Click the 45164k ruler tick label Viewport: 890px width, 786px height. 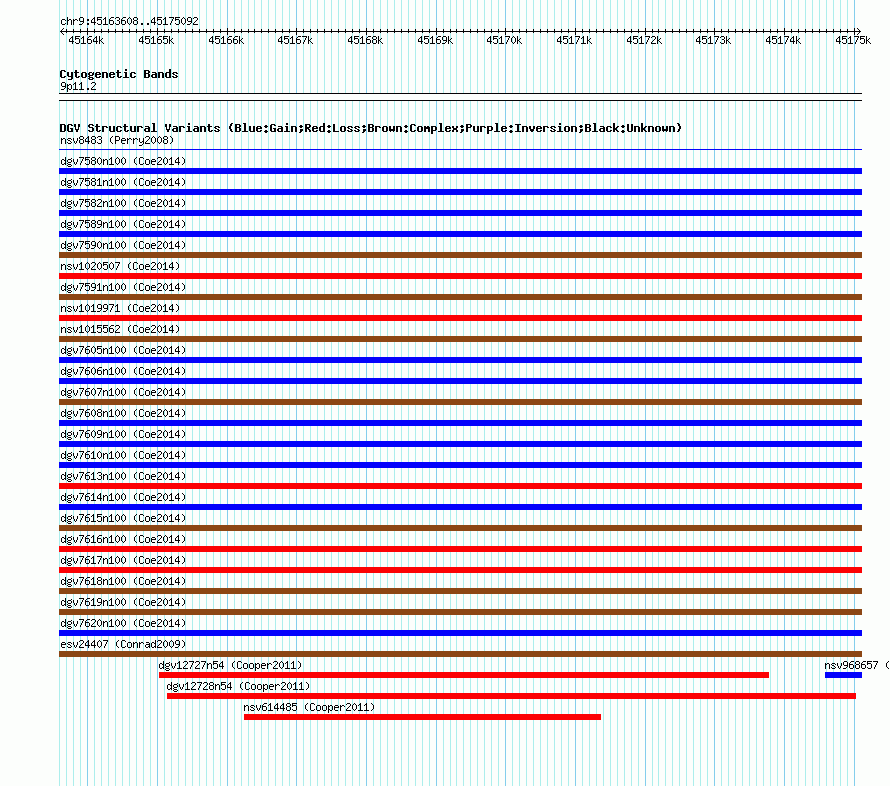pyautogui.click(x=86, y=40)
